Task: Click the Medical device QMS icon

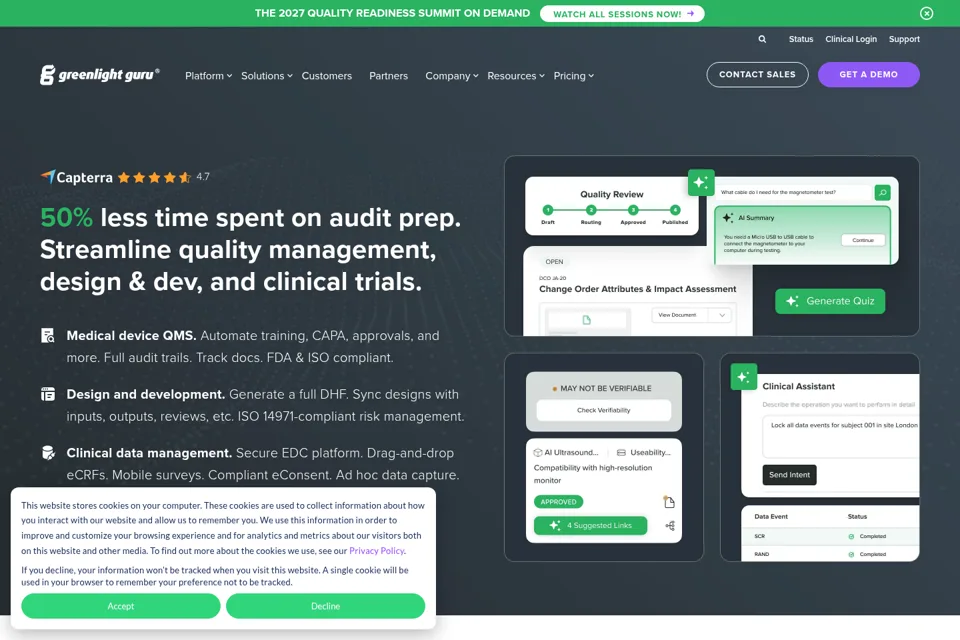Action: (48, 336)
